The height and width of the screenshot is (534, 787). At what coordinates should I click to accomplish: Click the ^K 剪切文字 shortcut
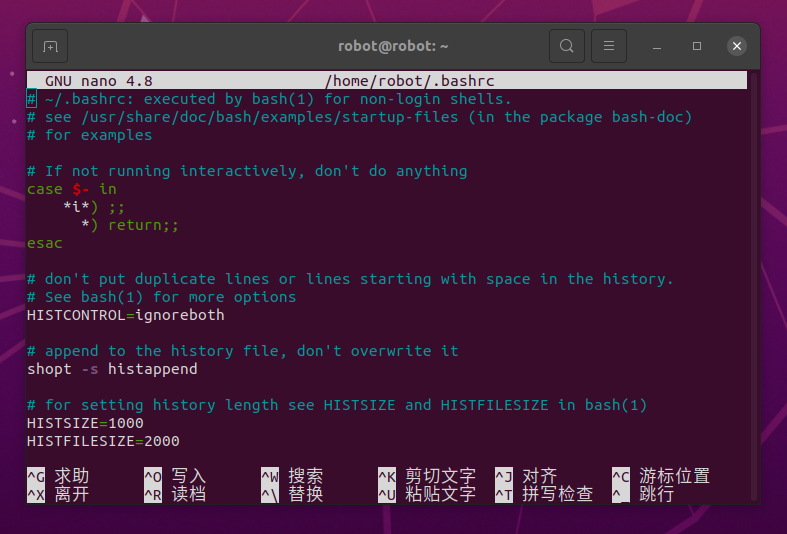click(x=427, y=476)
